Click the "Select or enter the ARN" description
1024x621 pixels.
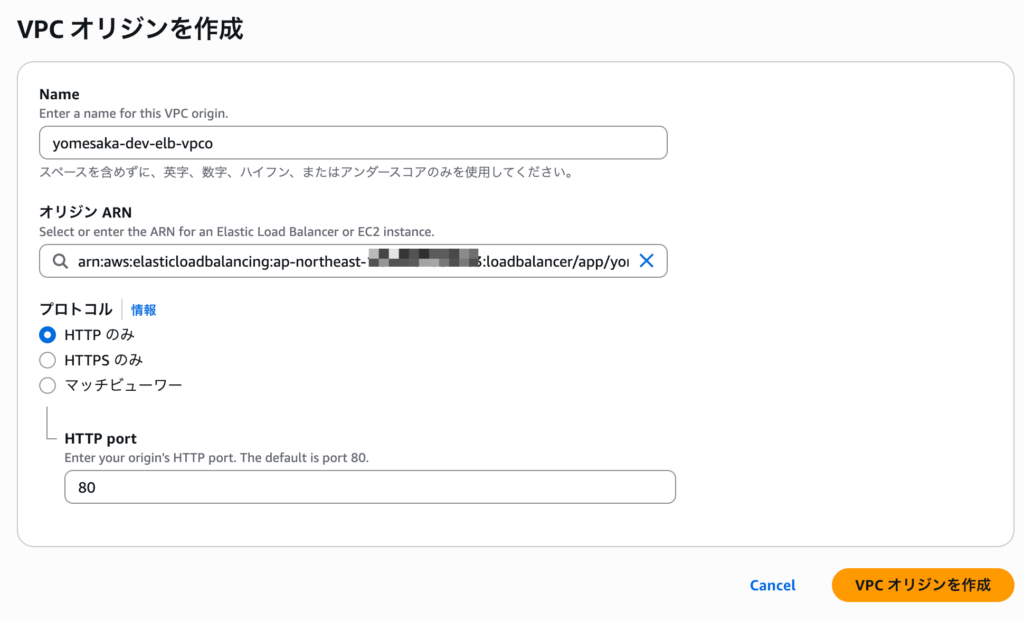[236, 232]
